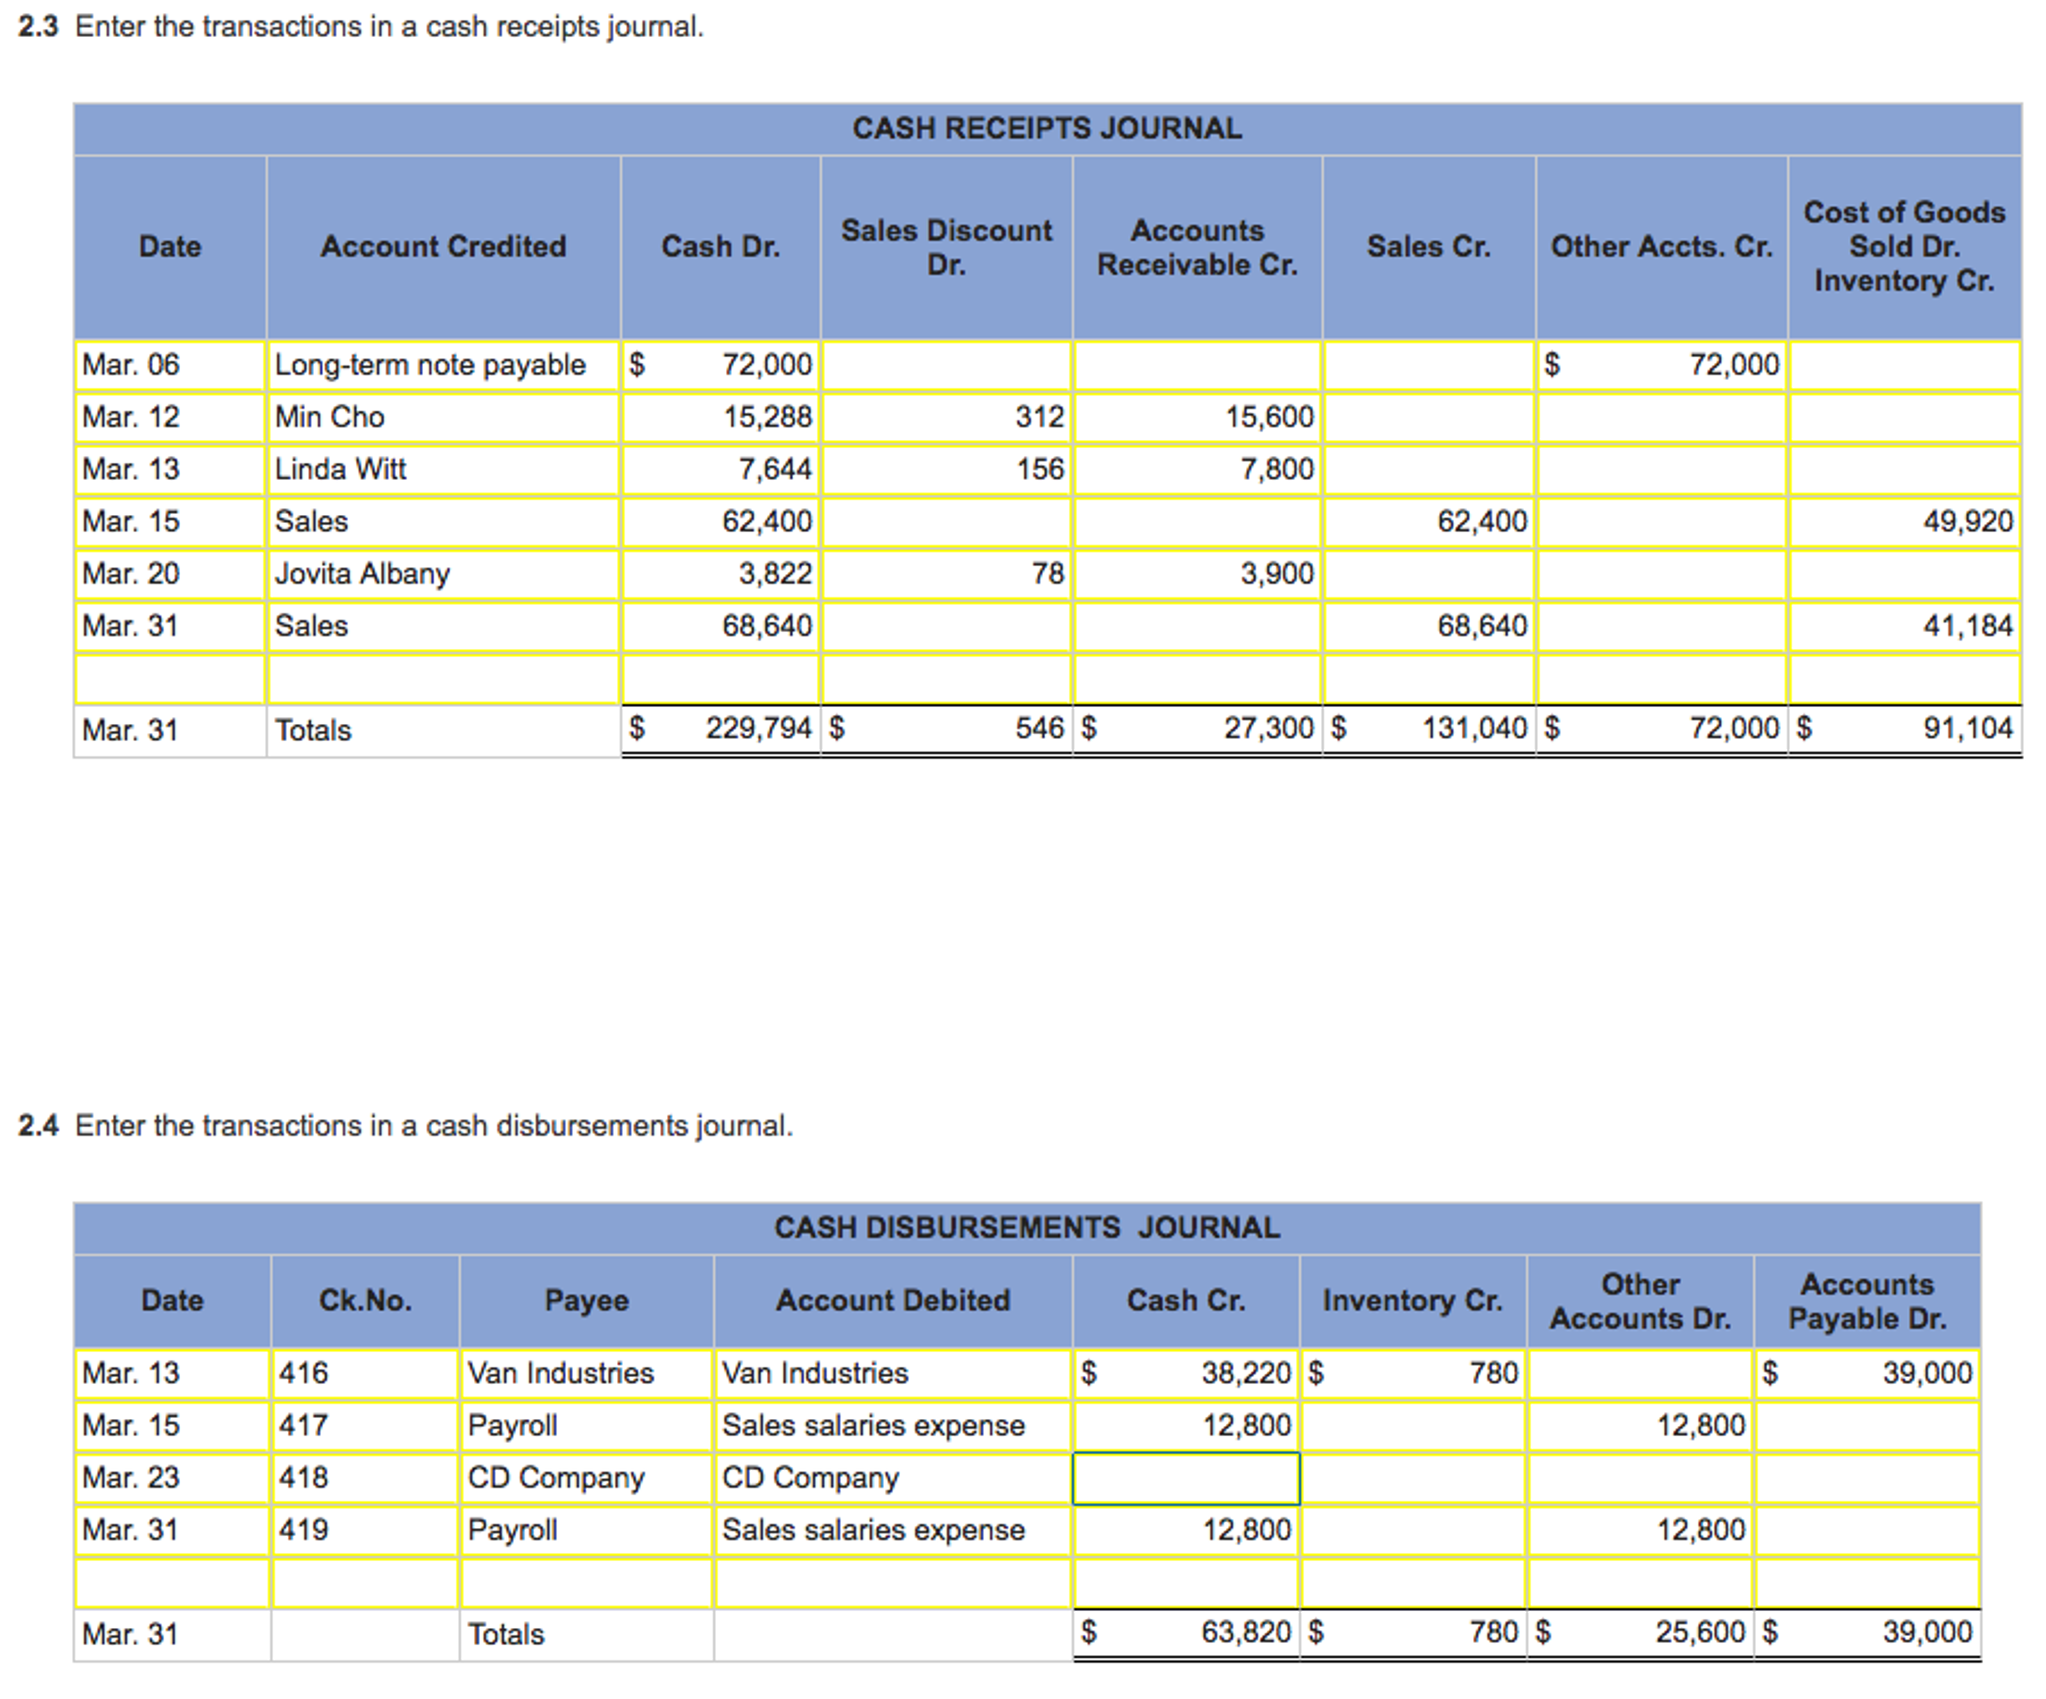Click check number 417 cell
The height and width of the screenshot is (1699, 2046).
point(365,1426)
